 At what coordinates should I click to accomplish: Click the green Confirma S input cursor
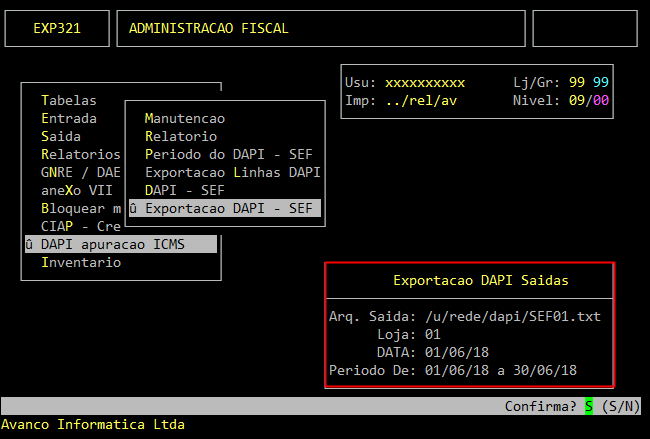tap(589, 406)
